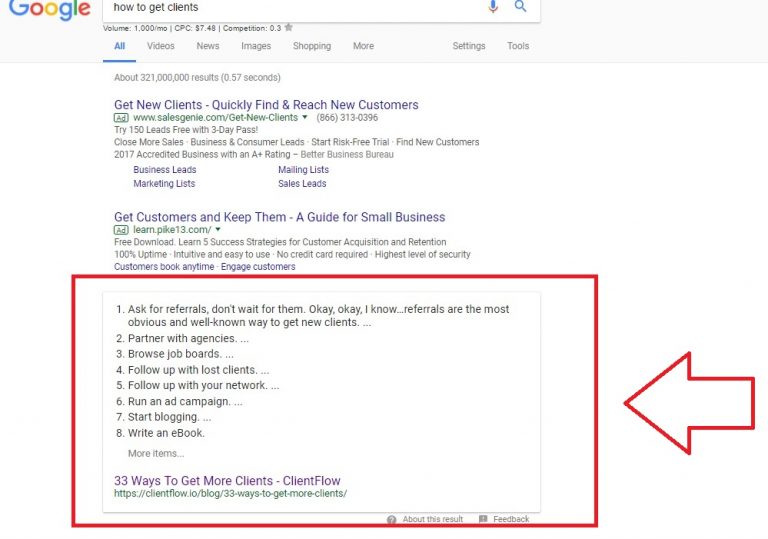Start voice search with microphone icon
This screenshot has width=768, height=539.
pyautogui.click(x=493, y=7)
